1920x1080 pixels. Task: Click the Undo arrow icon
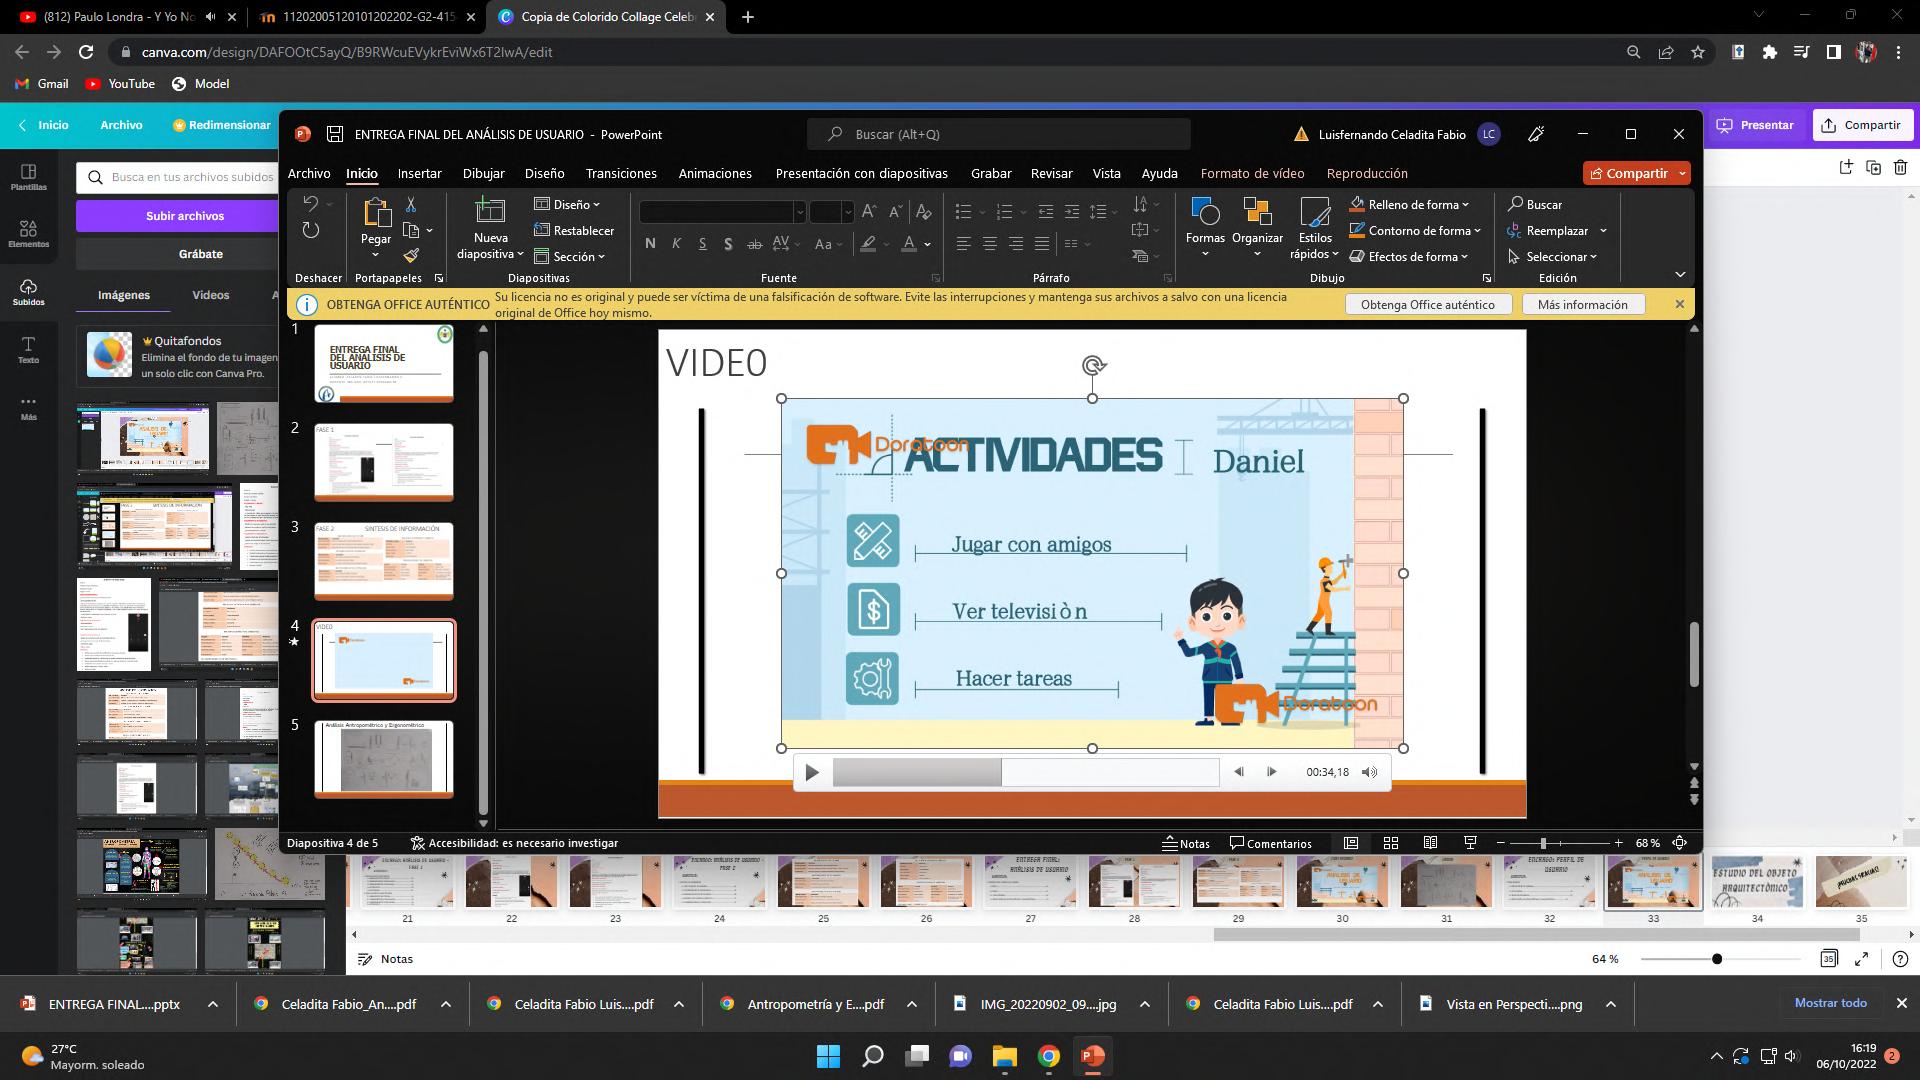tap(311, 204)
